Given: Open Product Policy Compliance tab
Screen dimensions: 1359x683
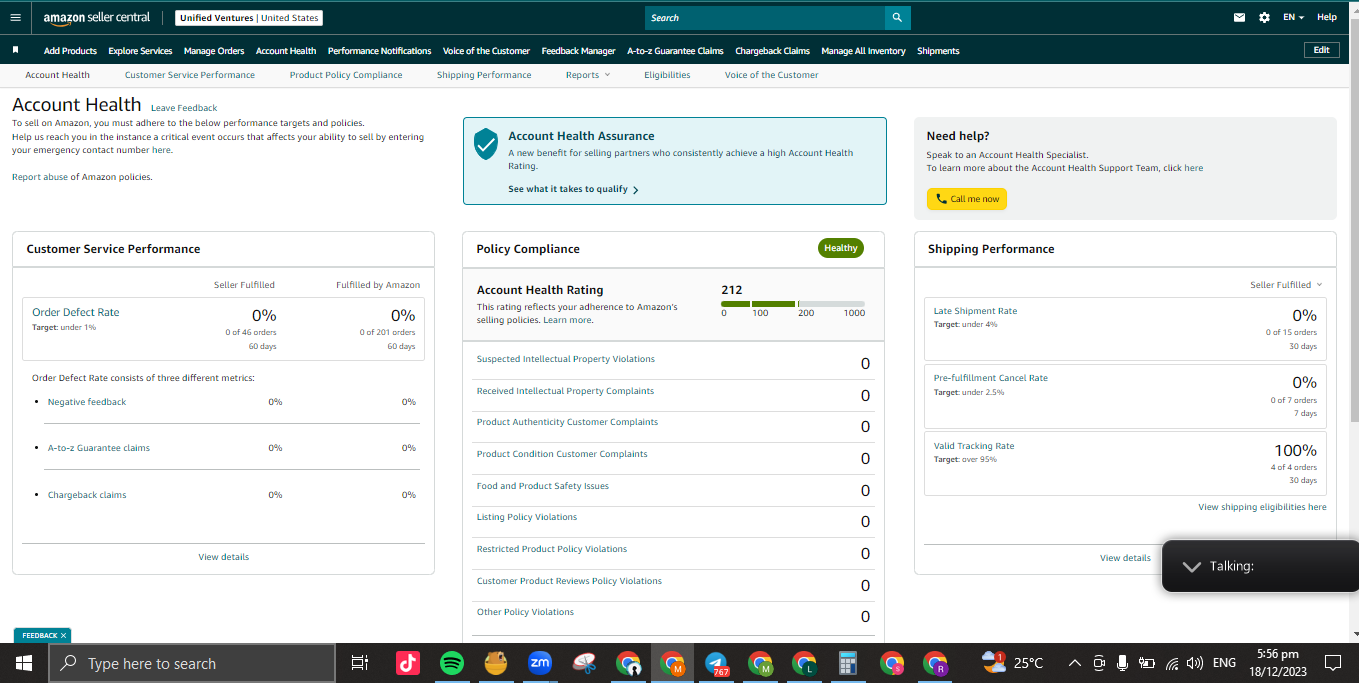Looking at the screenshot, I should pos(346,75).
